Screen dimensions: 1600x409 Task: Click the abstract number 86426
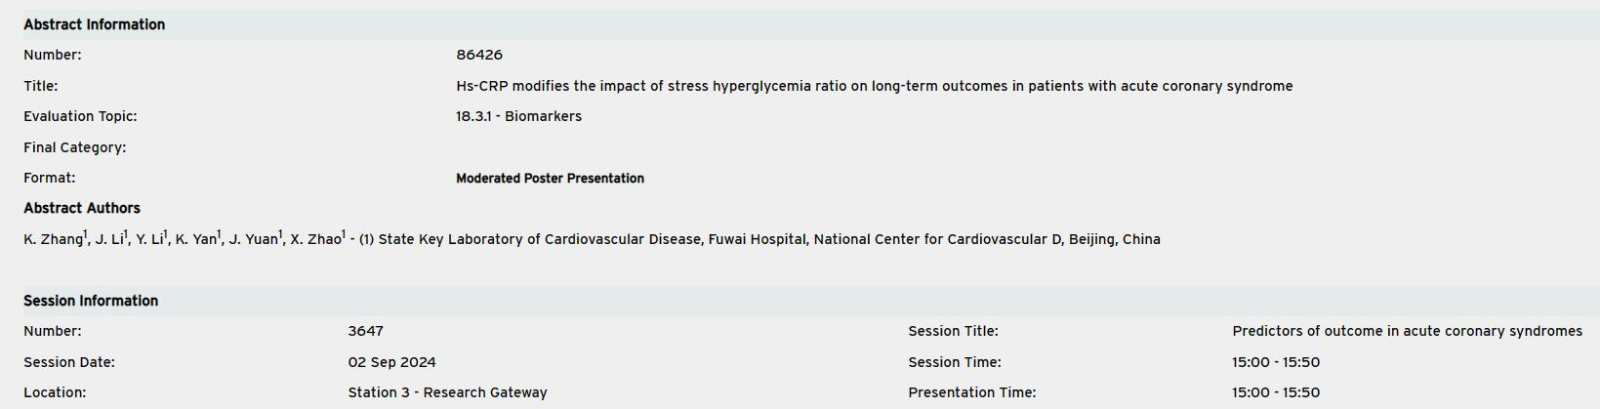coord(479,55)
